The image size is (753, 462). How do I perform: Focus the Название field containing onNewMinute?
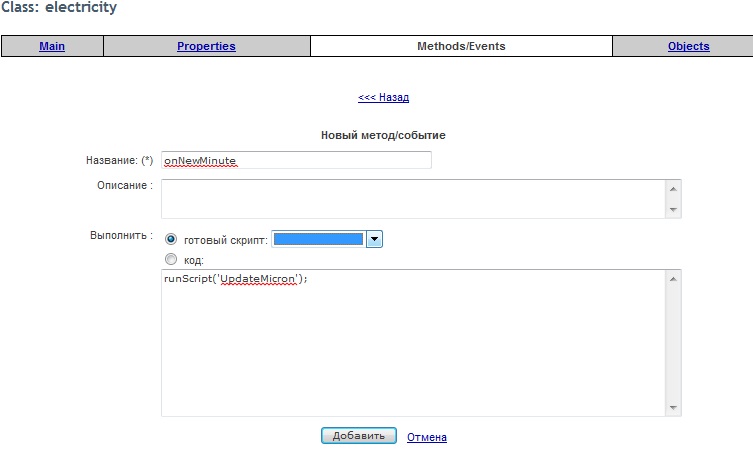click(x=296, y=160)
